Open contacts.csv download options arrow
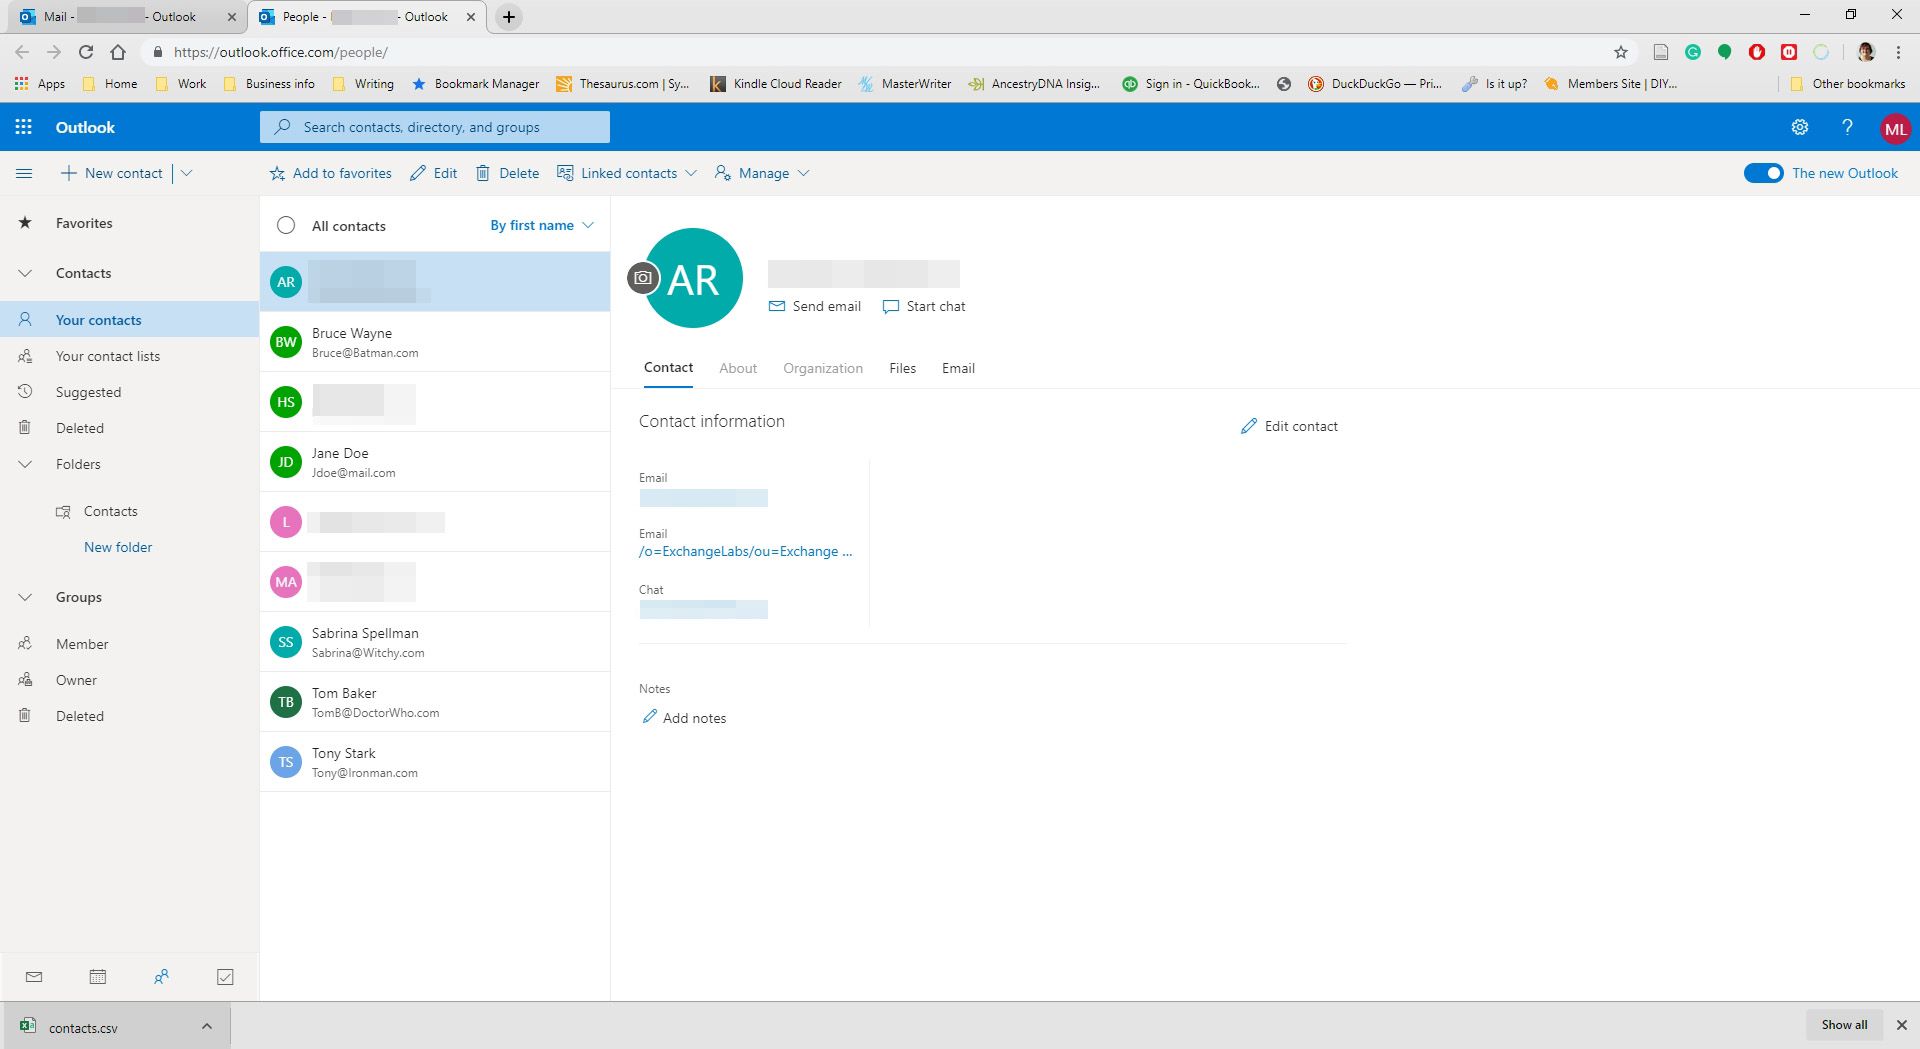 206,1026
